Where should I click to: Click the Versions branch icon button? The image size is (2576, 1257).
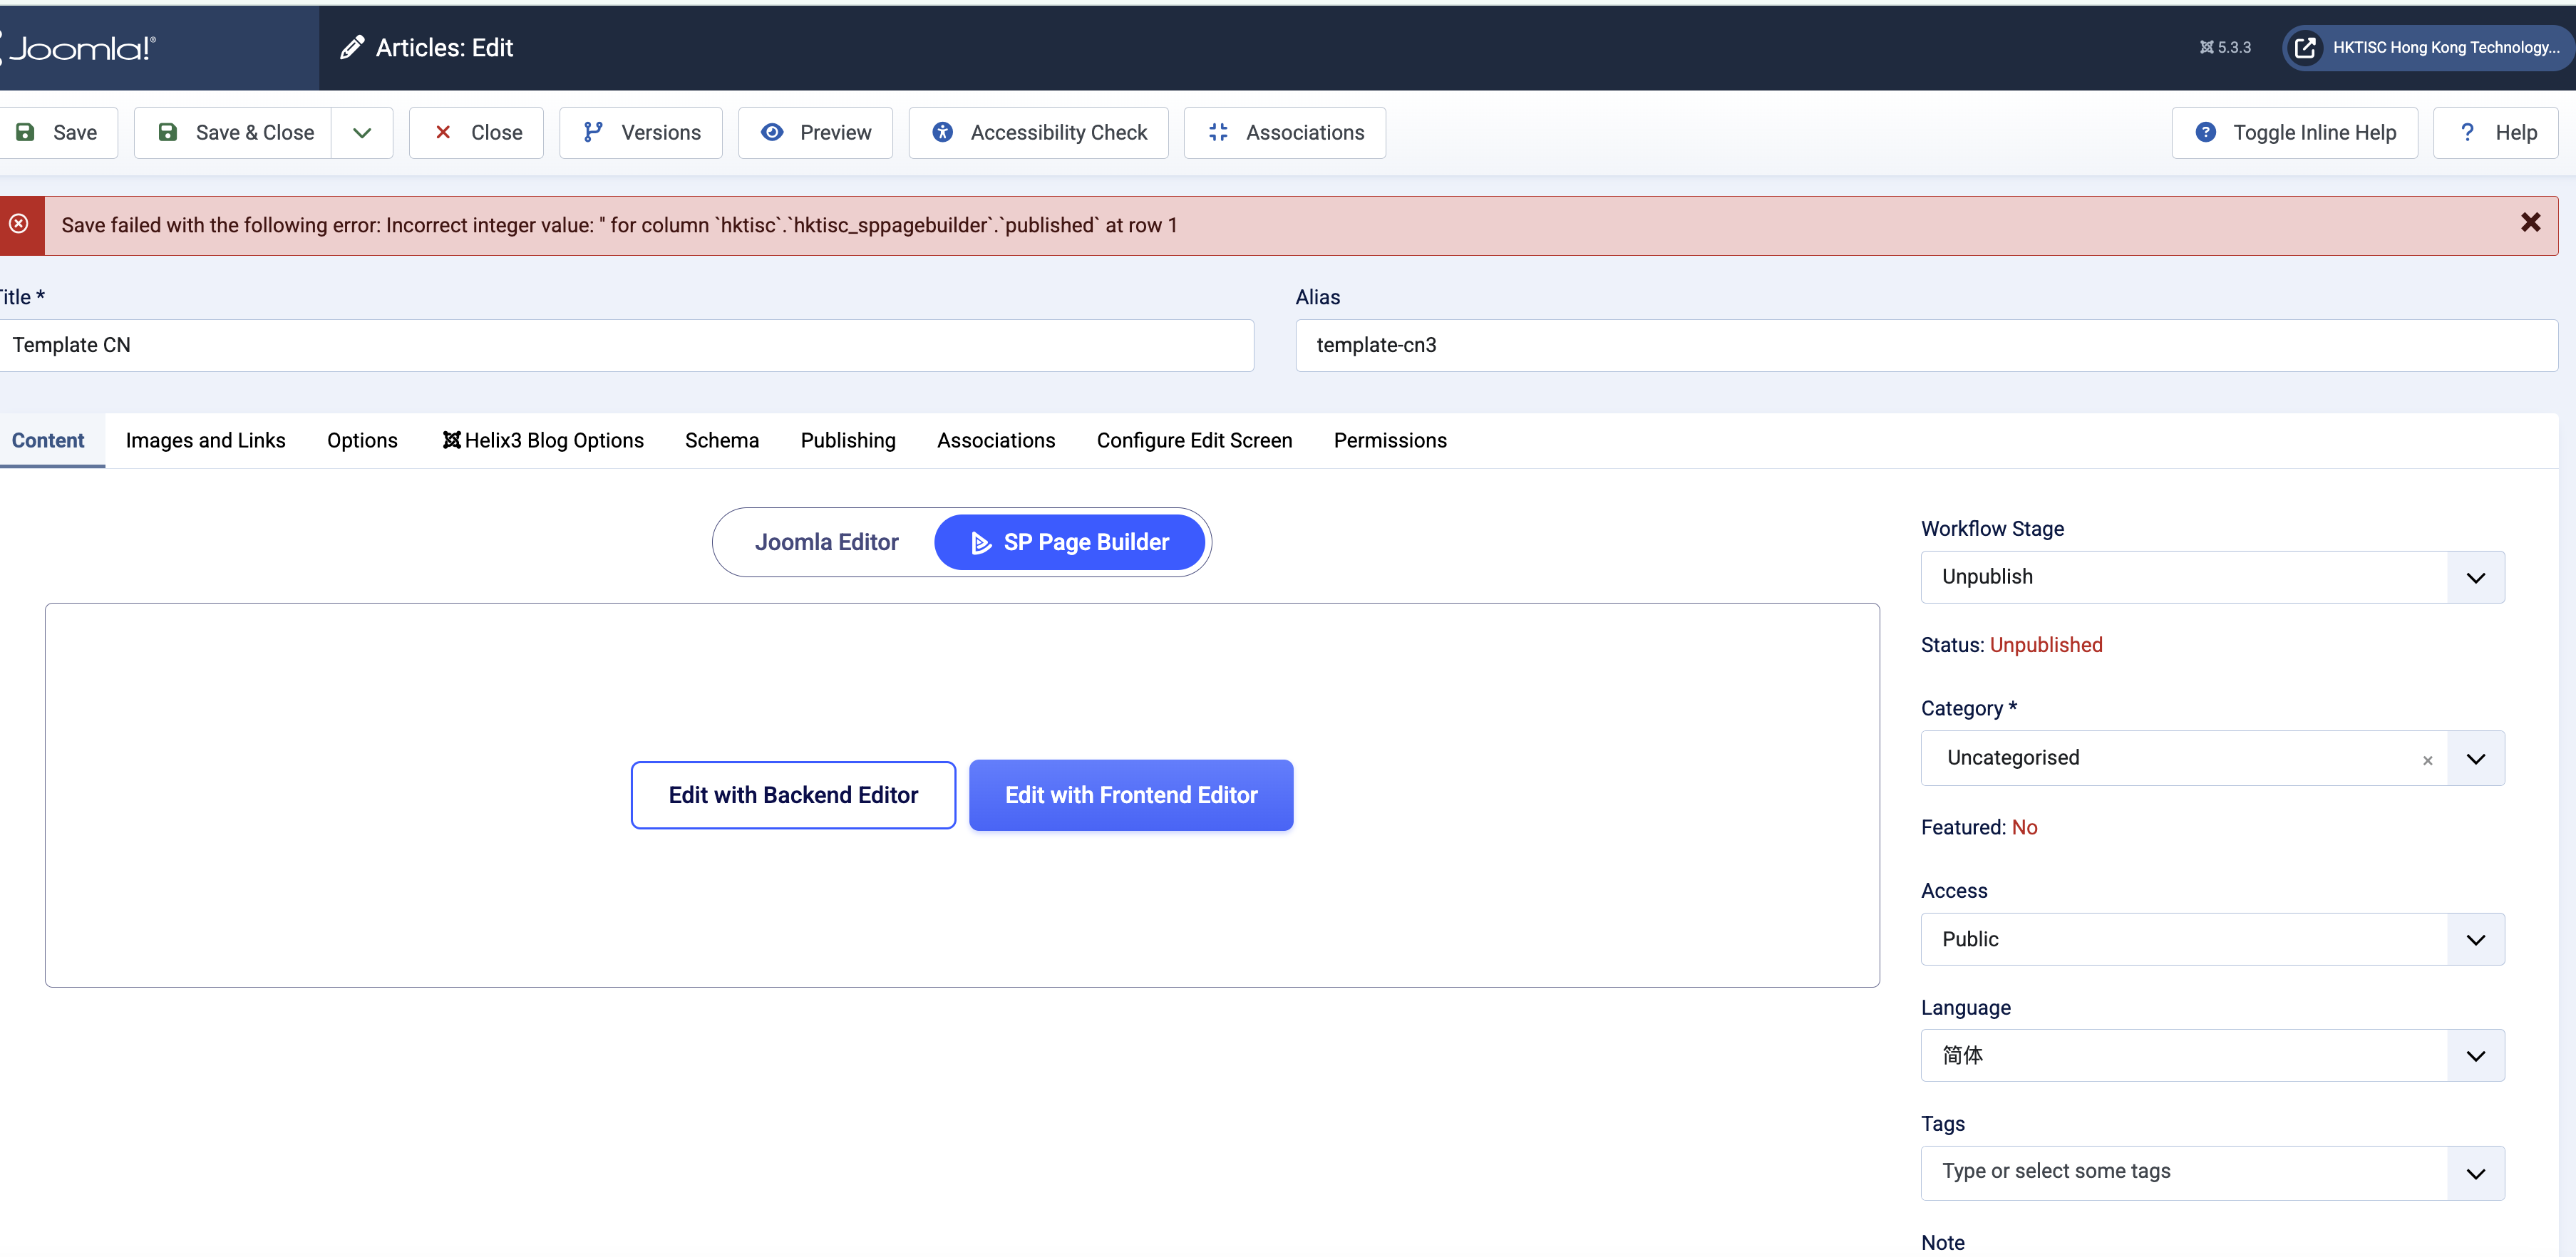pyautogui.click(x=640, y=133)
